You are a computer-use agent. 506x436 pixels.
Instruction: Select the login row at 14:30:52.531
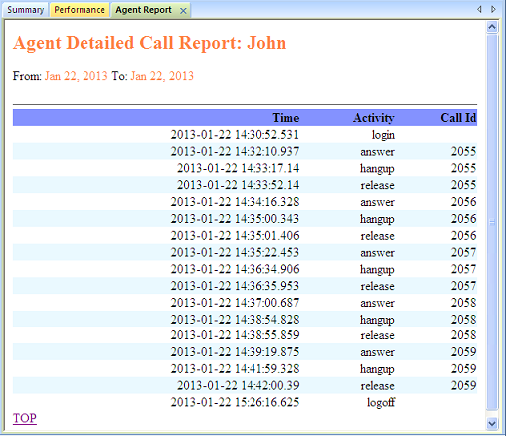pos(245,135)
